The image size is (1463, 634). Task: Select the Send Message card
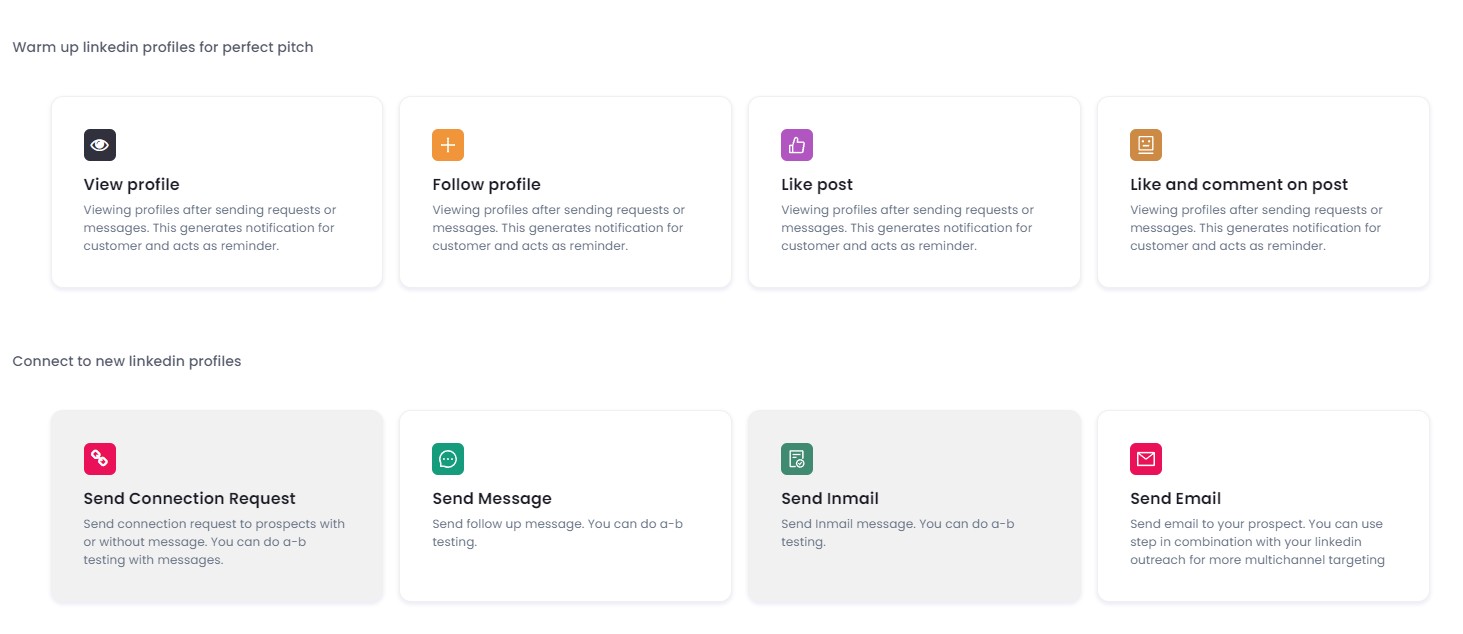click(564, 506)
